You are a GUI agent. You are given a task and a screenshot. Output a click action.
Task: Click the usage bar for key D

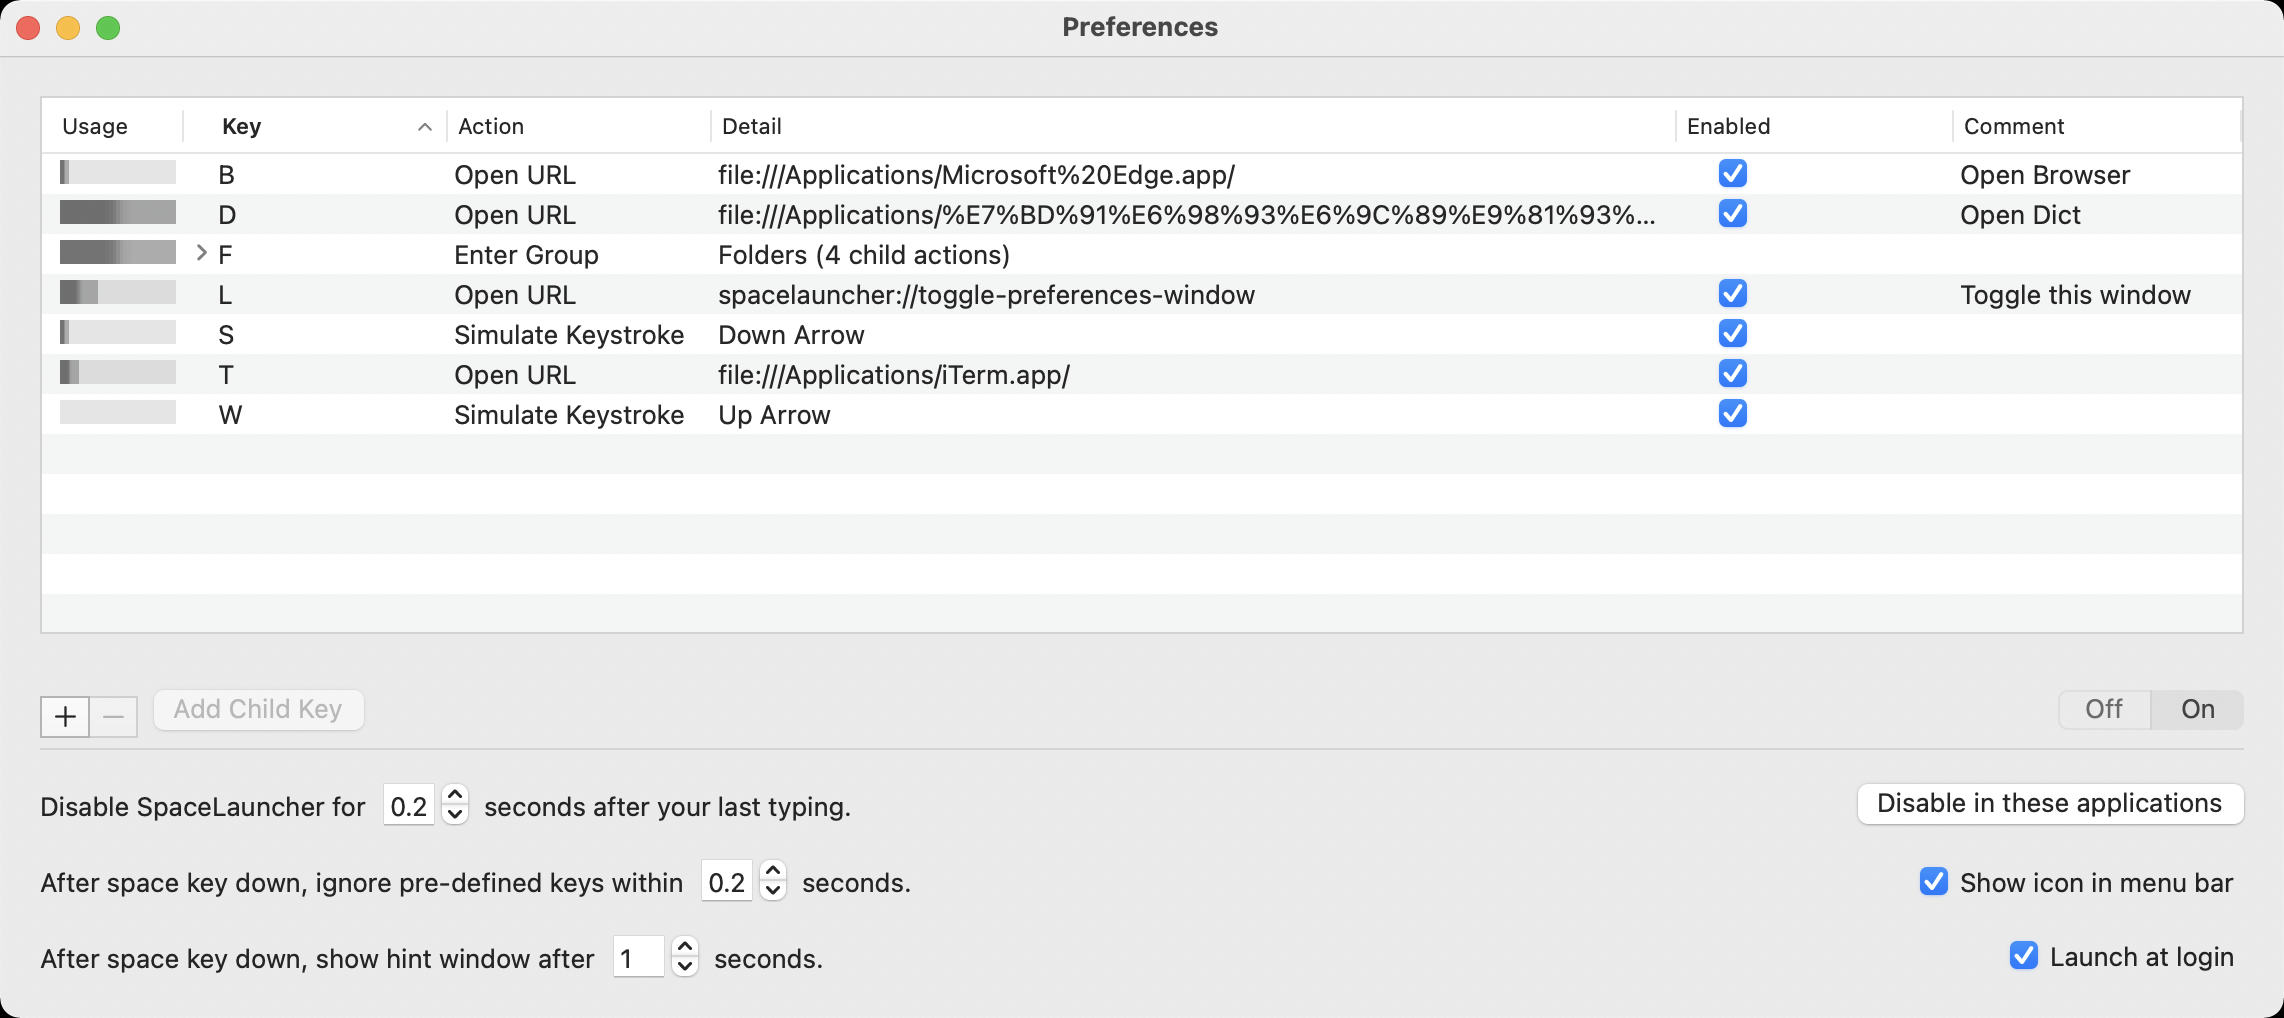[118, 212]
